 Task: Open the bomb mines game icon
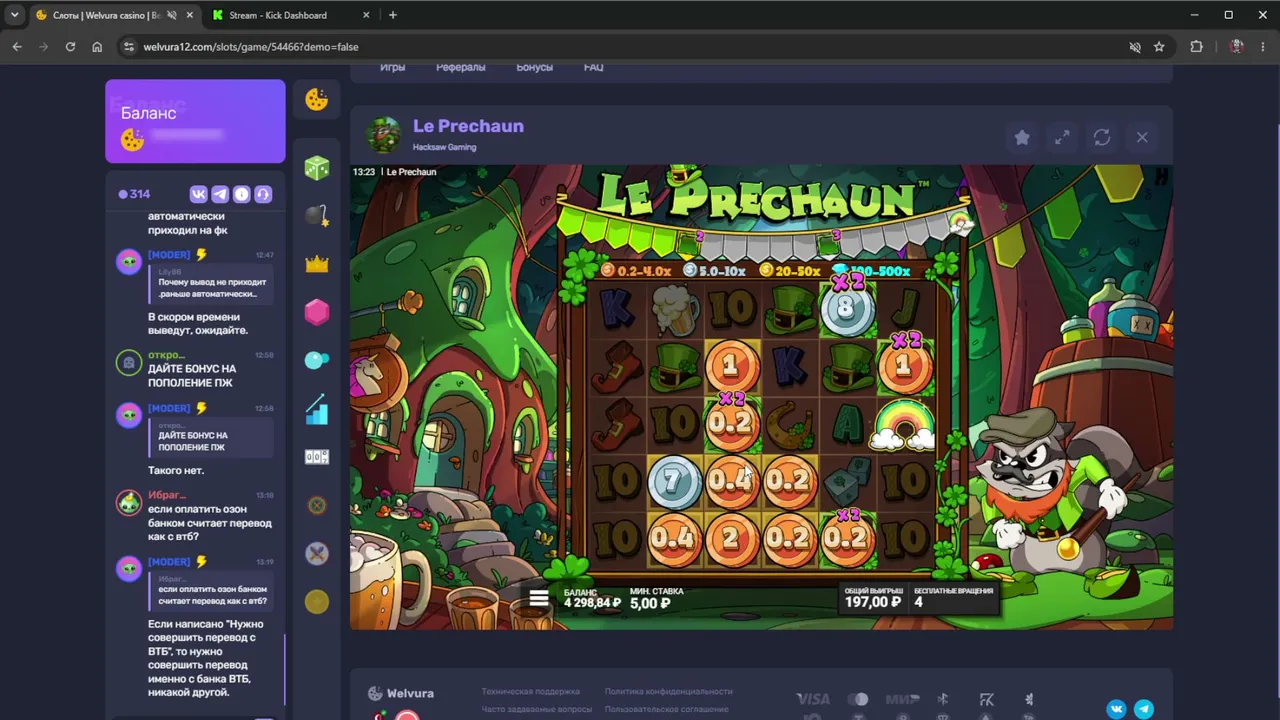[x=317, y=216]
